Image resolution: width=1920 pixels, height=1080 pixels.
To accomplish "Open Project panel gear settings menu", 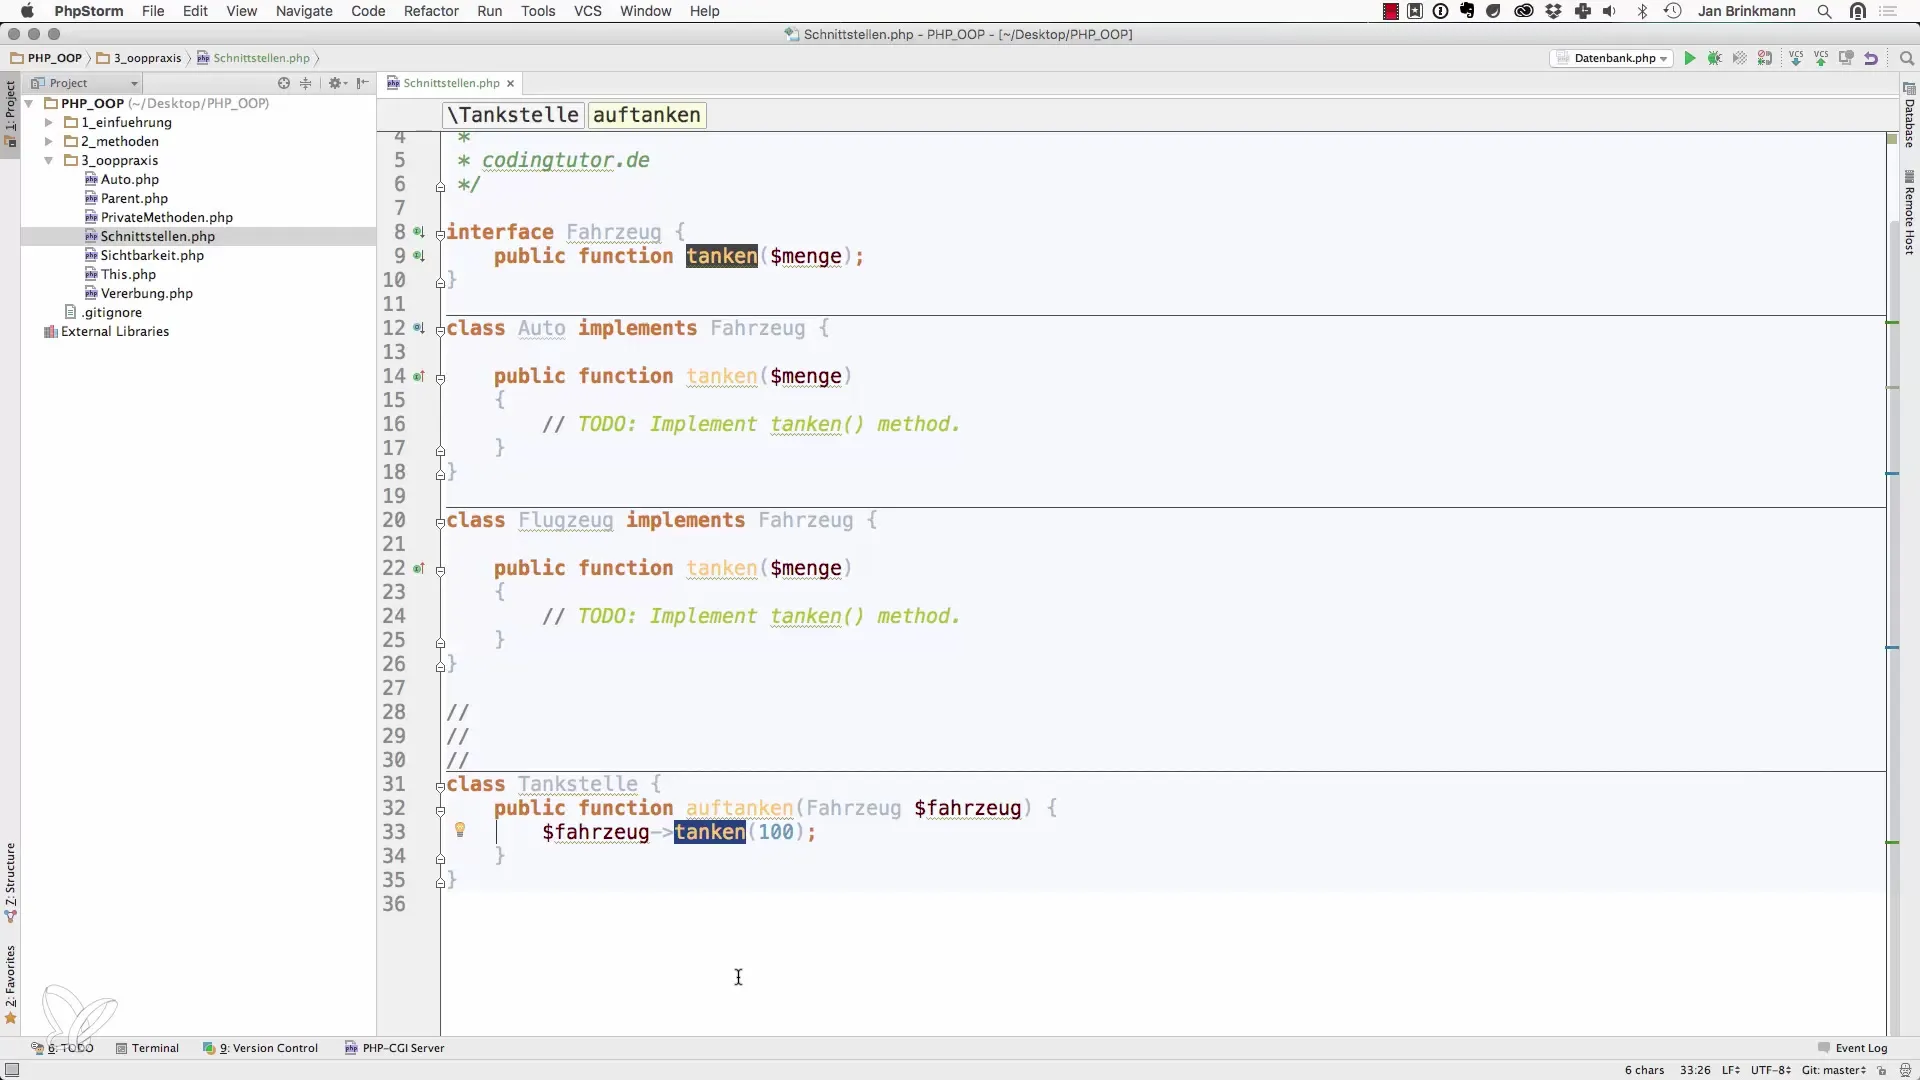I will pyautogui.click(x=336, y=83).
